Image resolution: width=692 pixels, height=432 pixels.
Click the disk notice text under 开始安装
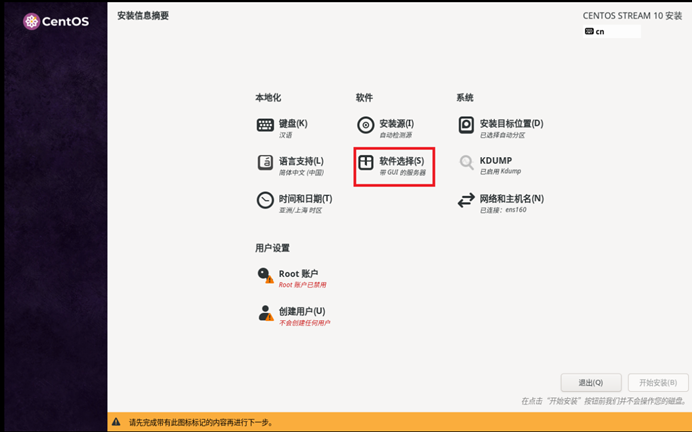604,401
